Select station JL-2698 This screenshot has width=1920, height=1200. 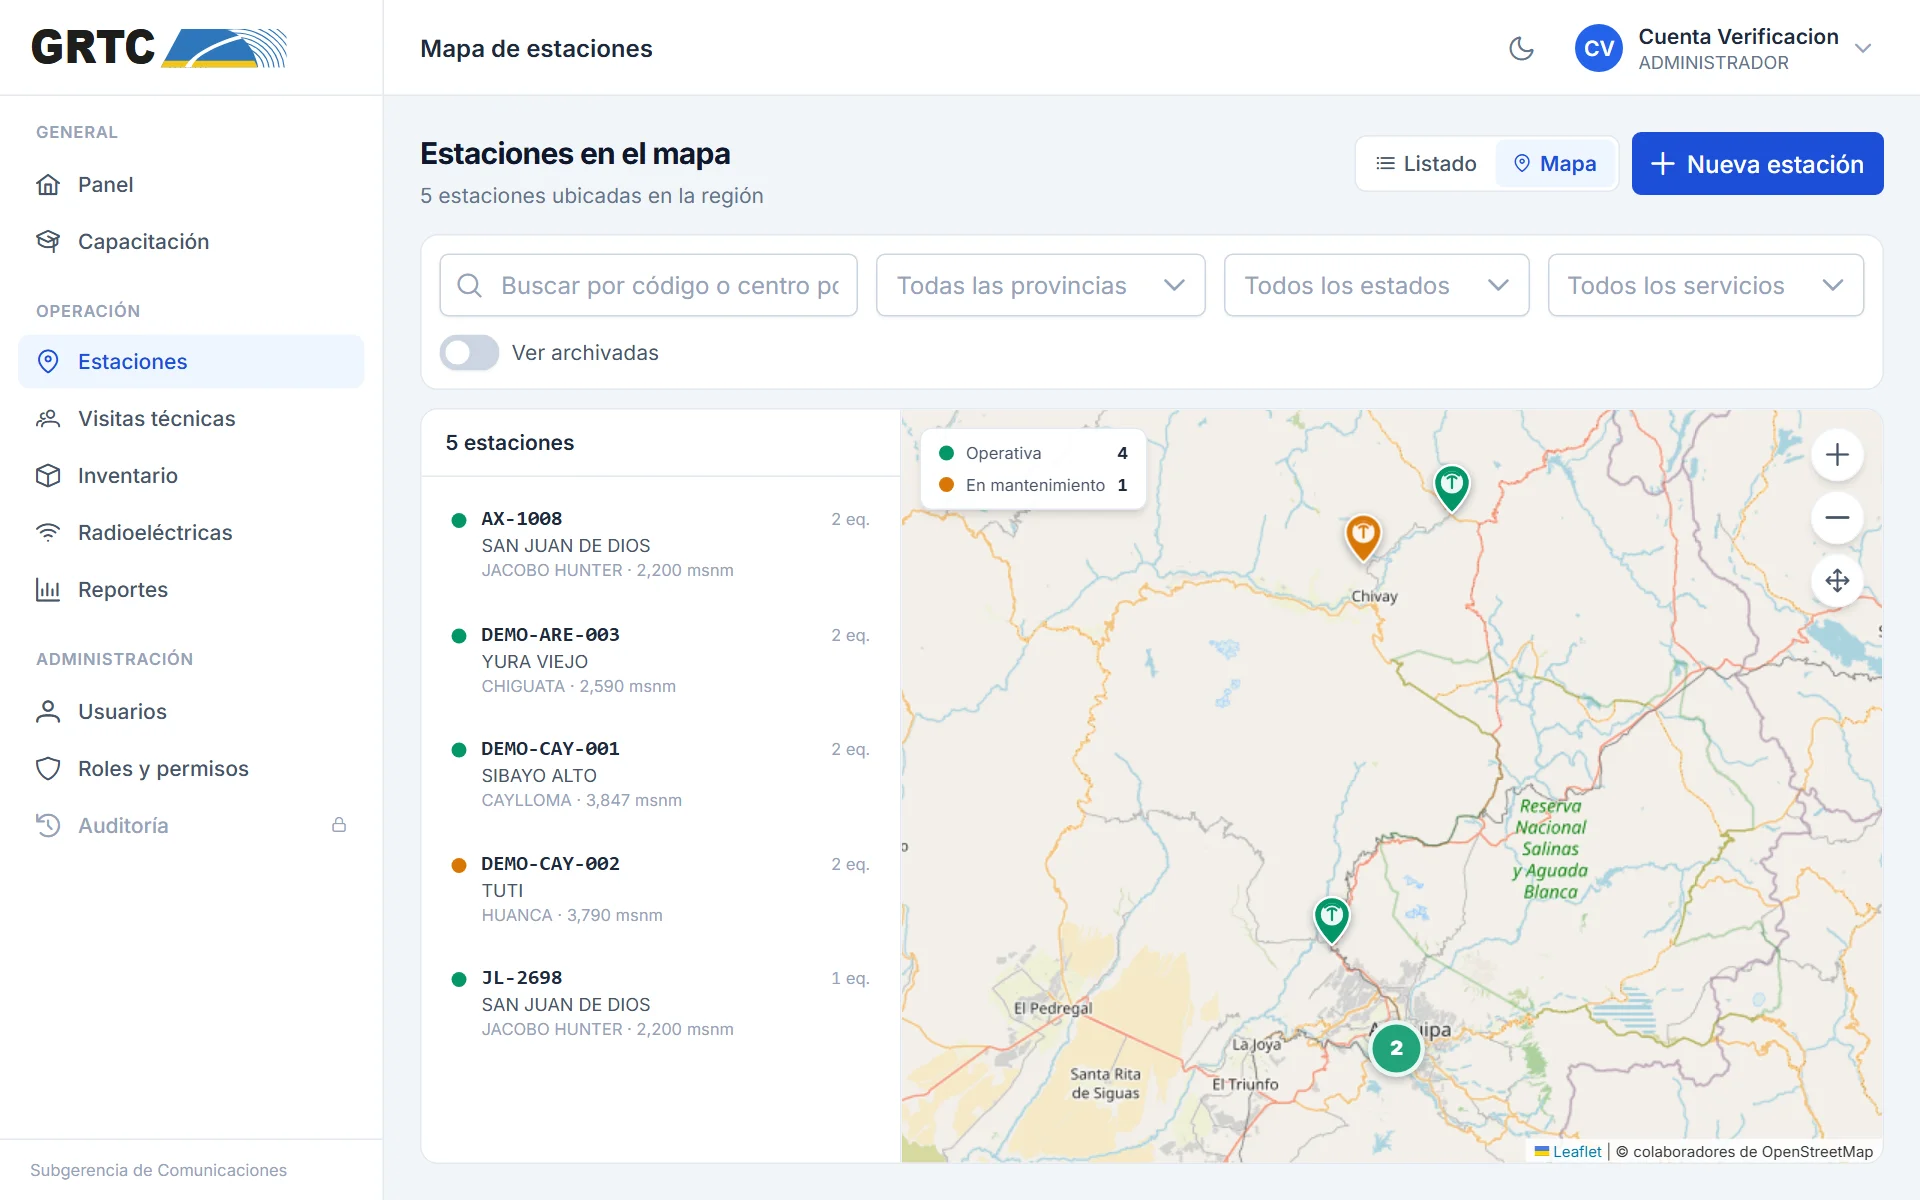pyautogui.click(x=661, y=1003)
